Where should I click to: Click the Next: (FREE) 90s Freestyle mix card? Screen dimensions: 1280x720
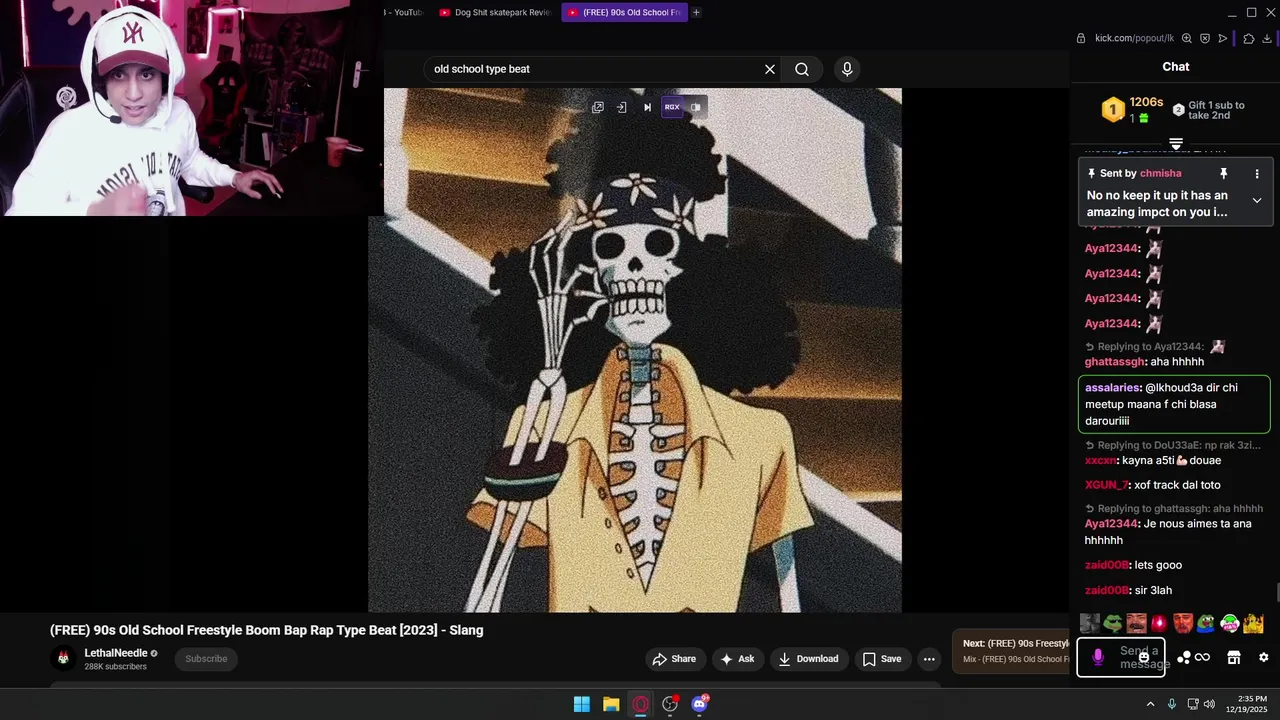pyautogui.click(x=1012, y=651)
